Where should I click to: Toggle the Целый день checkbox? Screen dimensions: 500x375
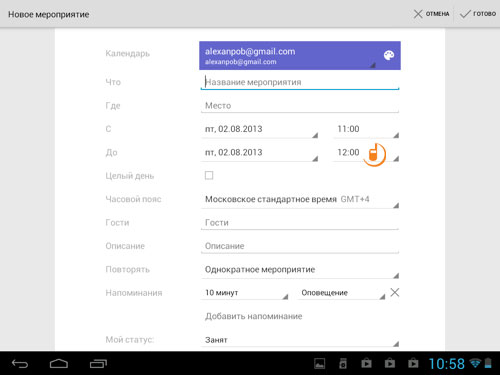(x=209, y=175)
